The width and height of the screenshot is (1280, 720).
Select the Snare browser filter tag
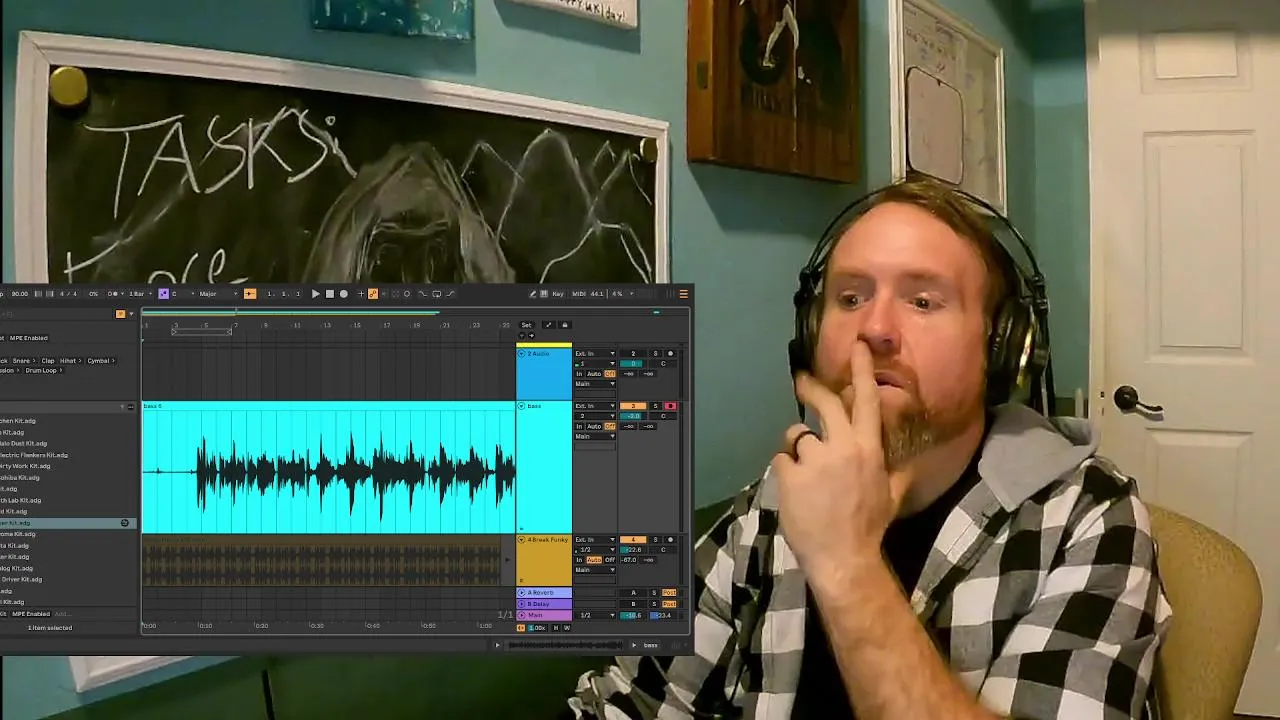(x=24, y=360)
